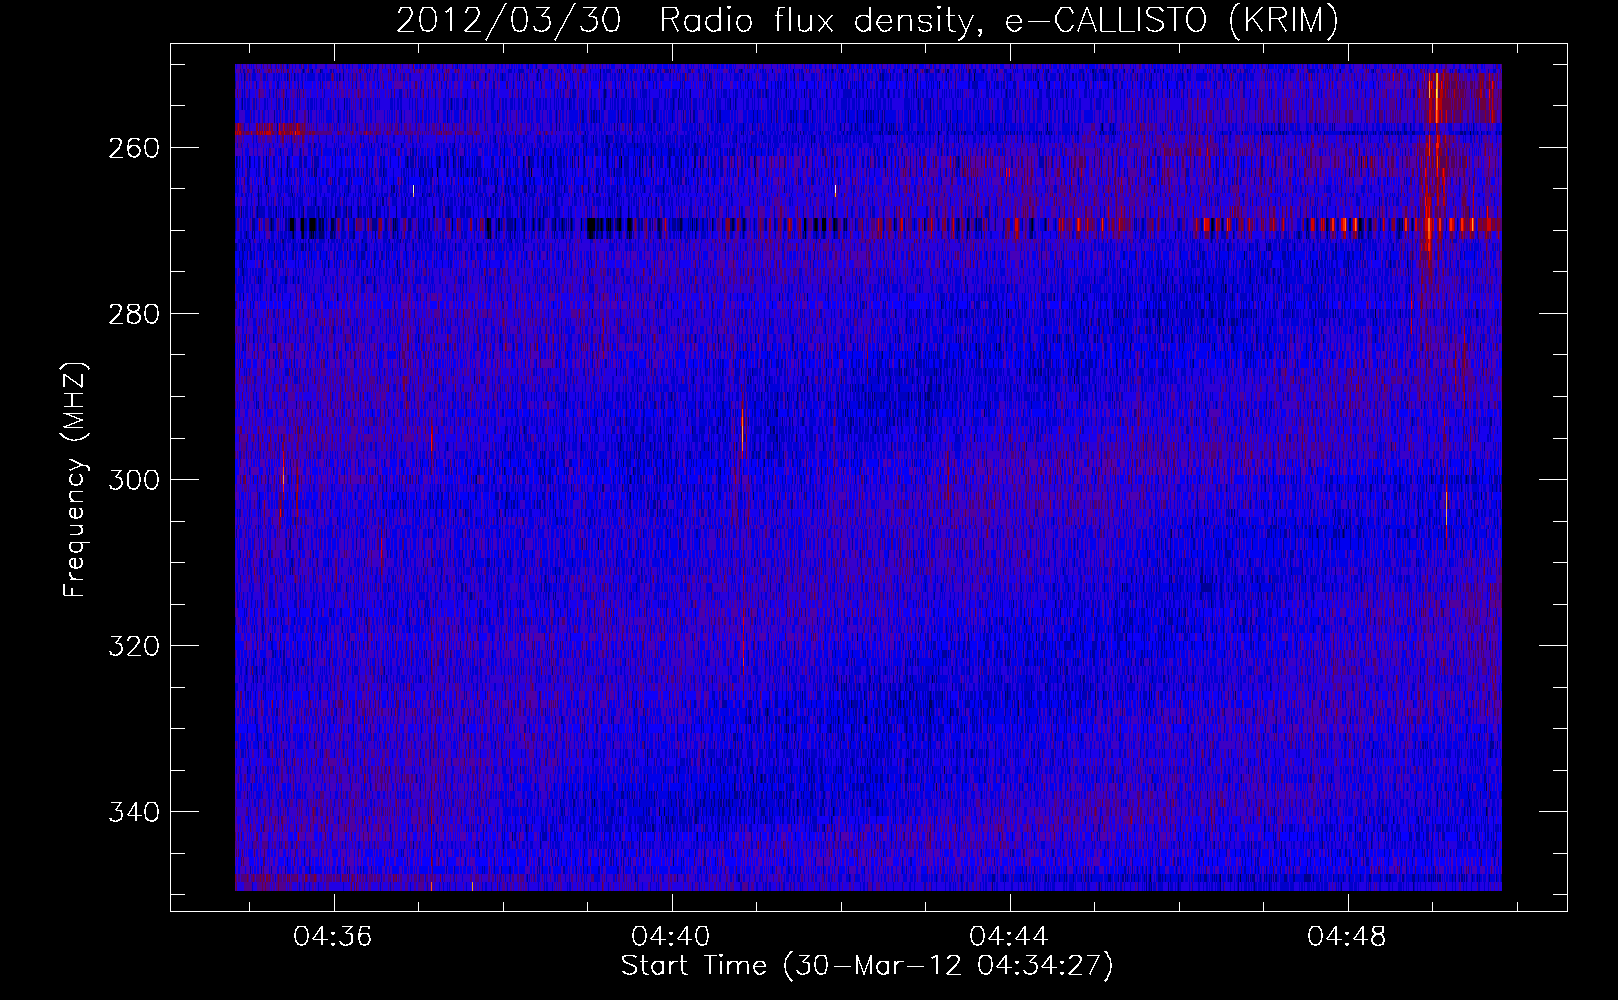
Task: Click the 260 frequency tick label
Action: click(x=134, y=148)
